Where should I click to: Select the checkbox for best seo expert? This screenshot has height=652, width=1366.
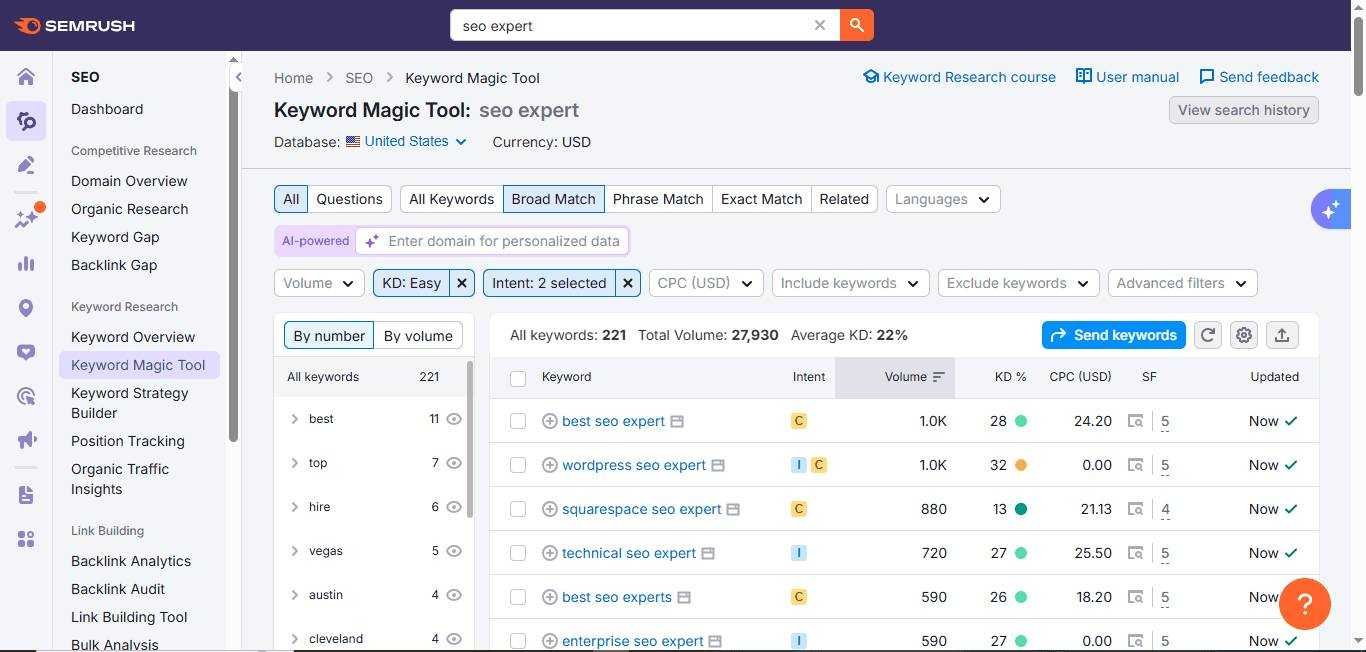pos(518,420)
